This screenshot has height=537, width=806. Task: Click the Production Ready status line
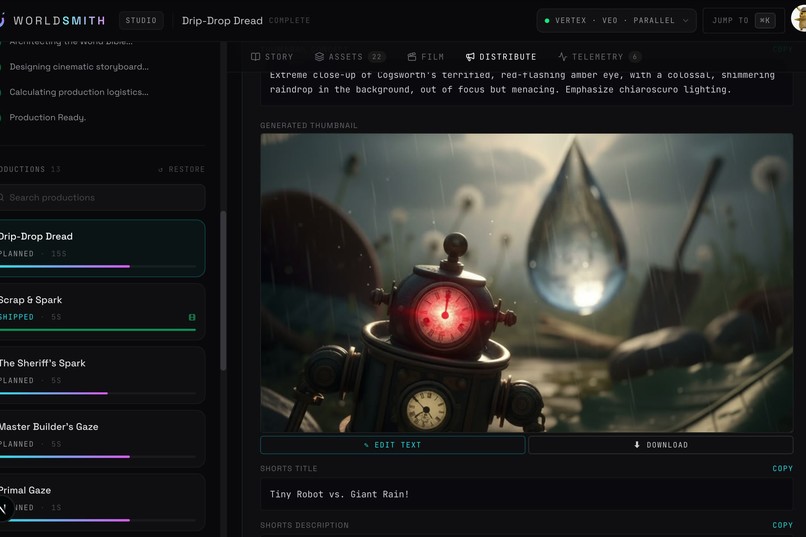click(x=47, y=117)
